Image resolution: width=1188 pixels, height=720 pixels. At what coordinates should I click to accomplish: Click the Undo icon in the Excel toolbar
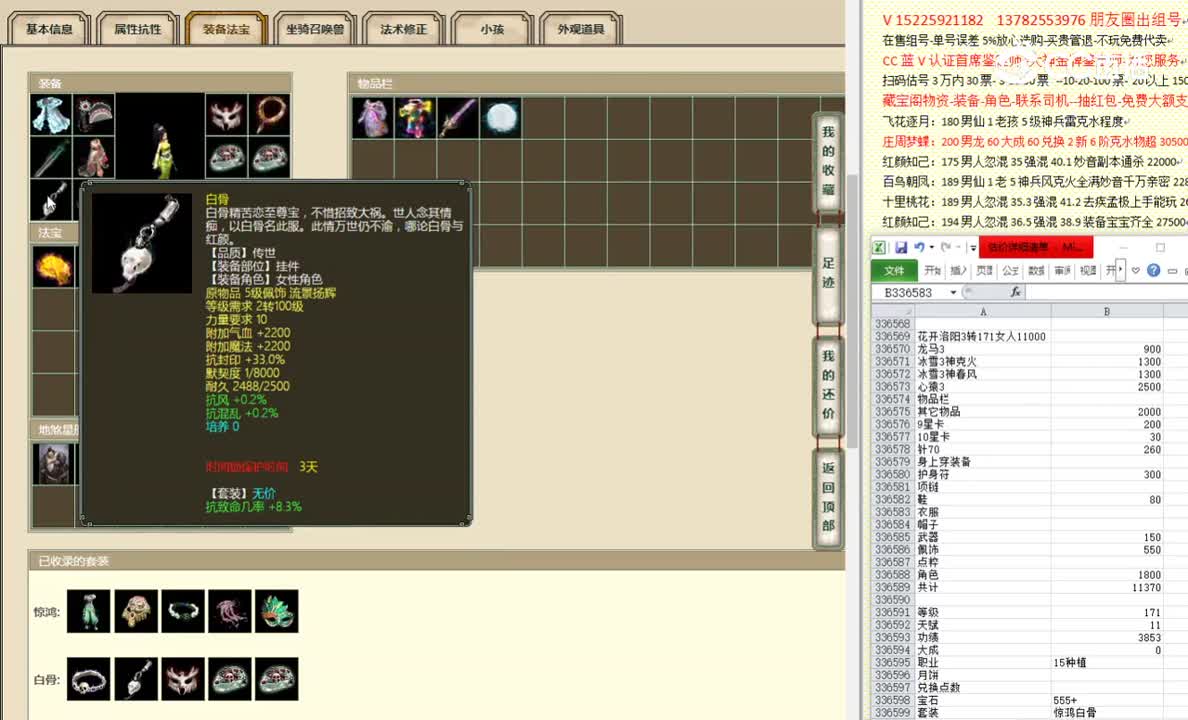click(x=921, y=247)
